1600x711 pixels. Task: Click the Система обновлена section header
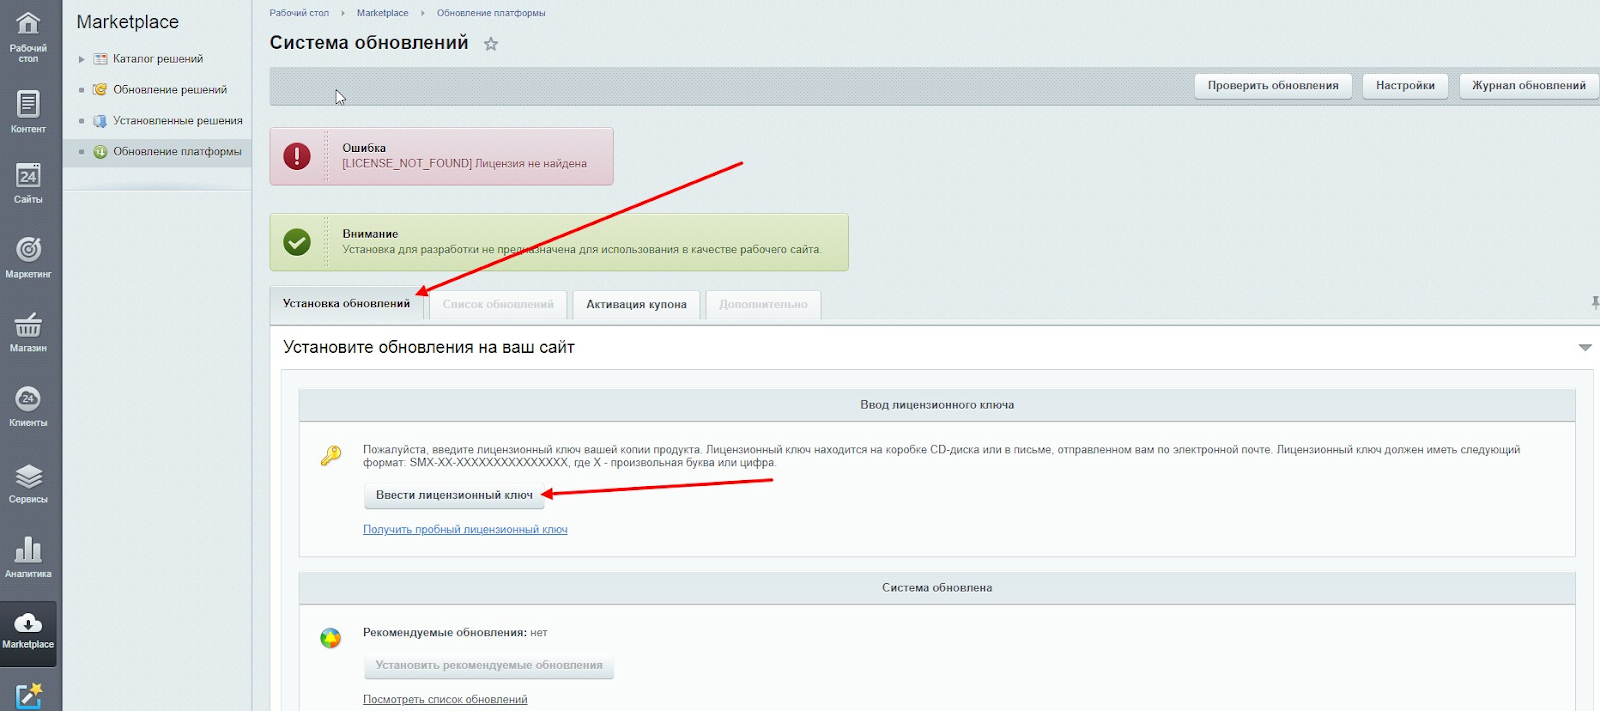click(x=937, y=588)
